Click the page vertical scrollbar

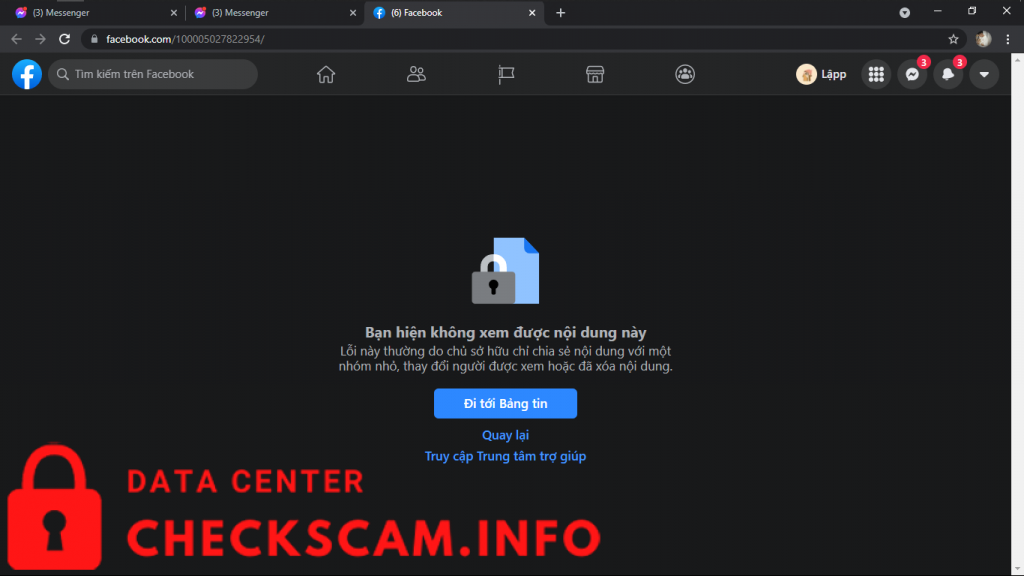(1017, 314)
